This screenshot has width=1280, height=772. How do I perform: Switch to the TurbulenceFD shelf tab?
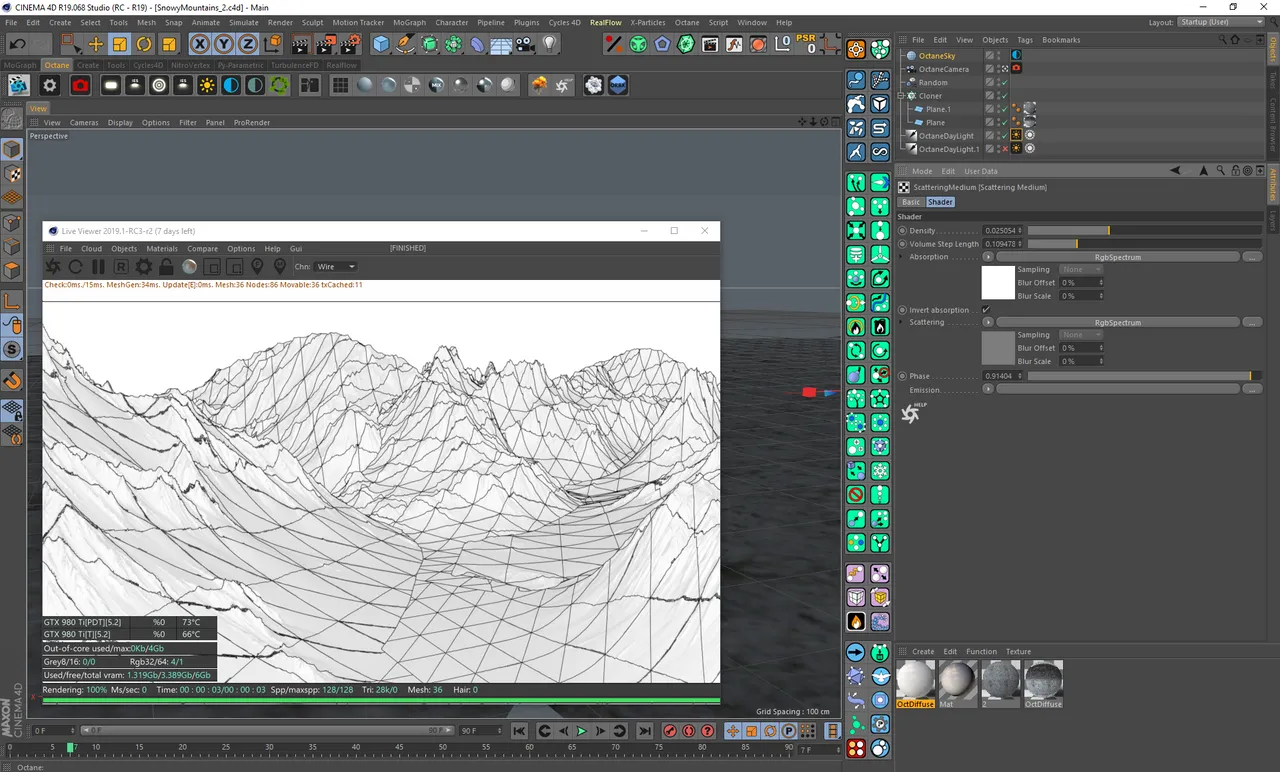click(294, 65)
